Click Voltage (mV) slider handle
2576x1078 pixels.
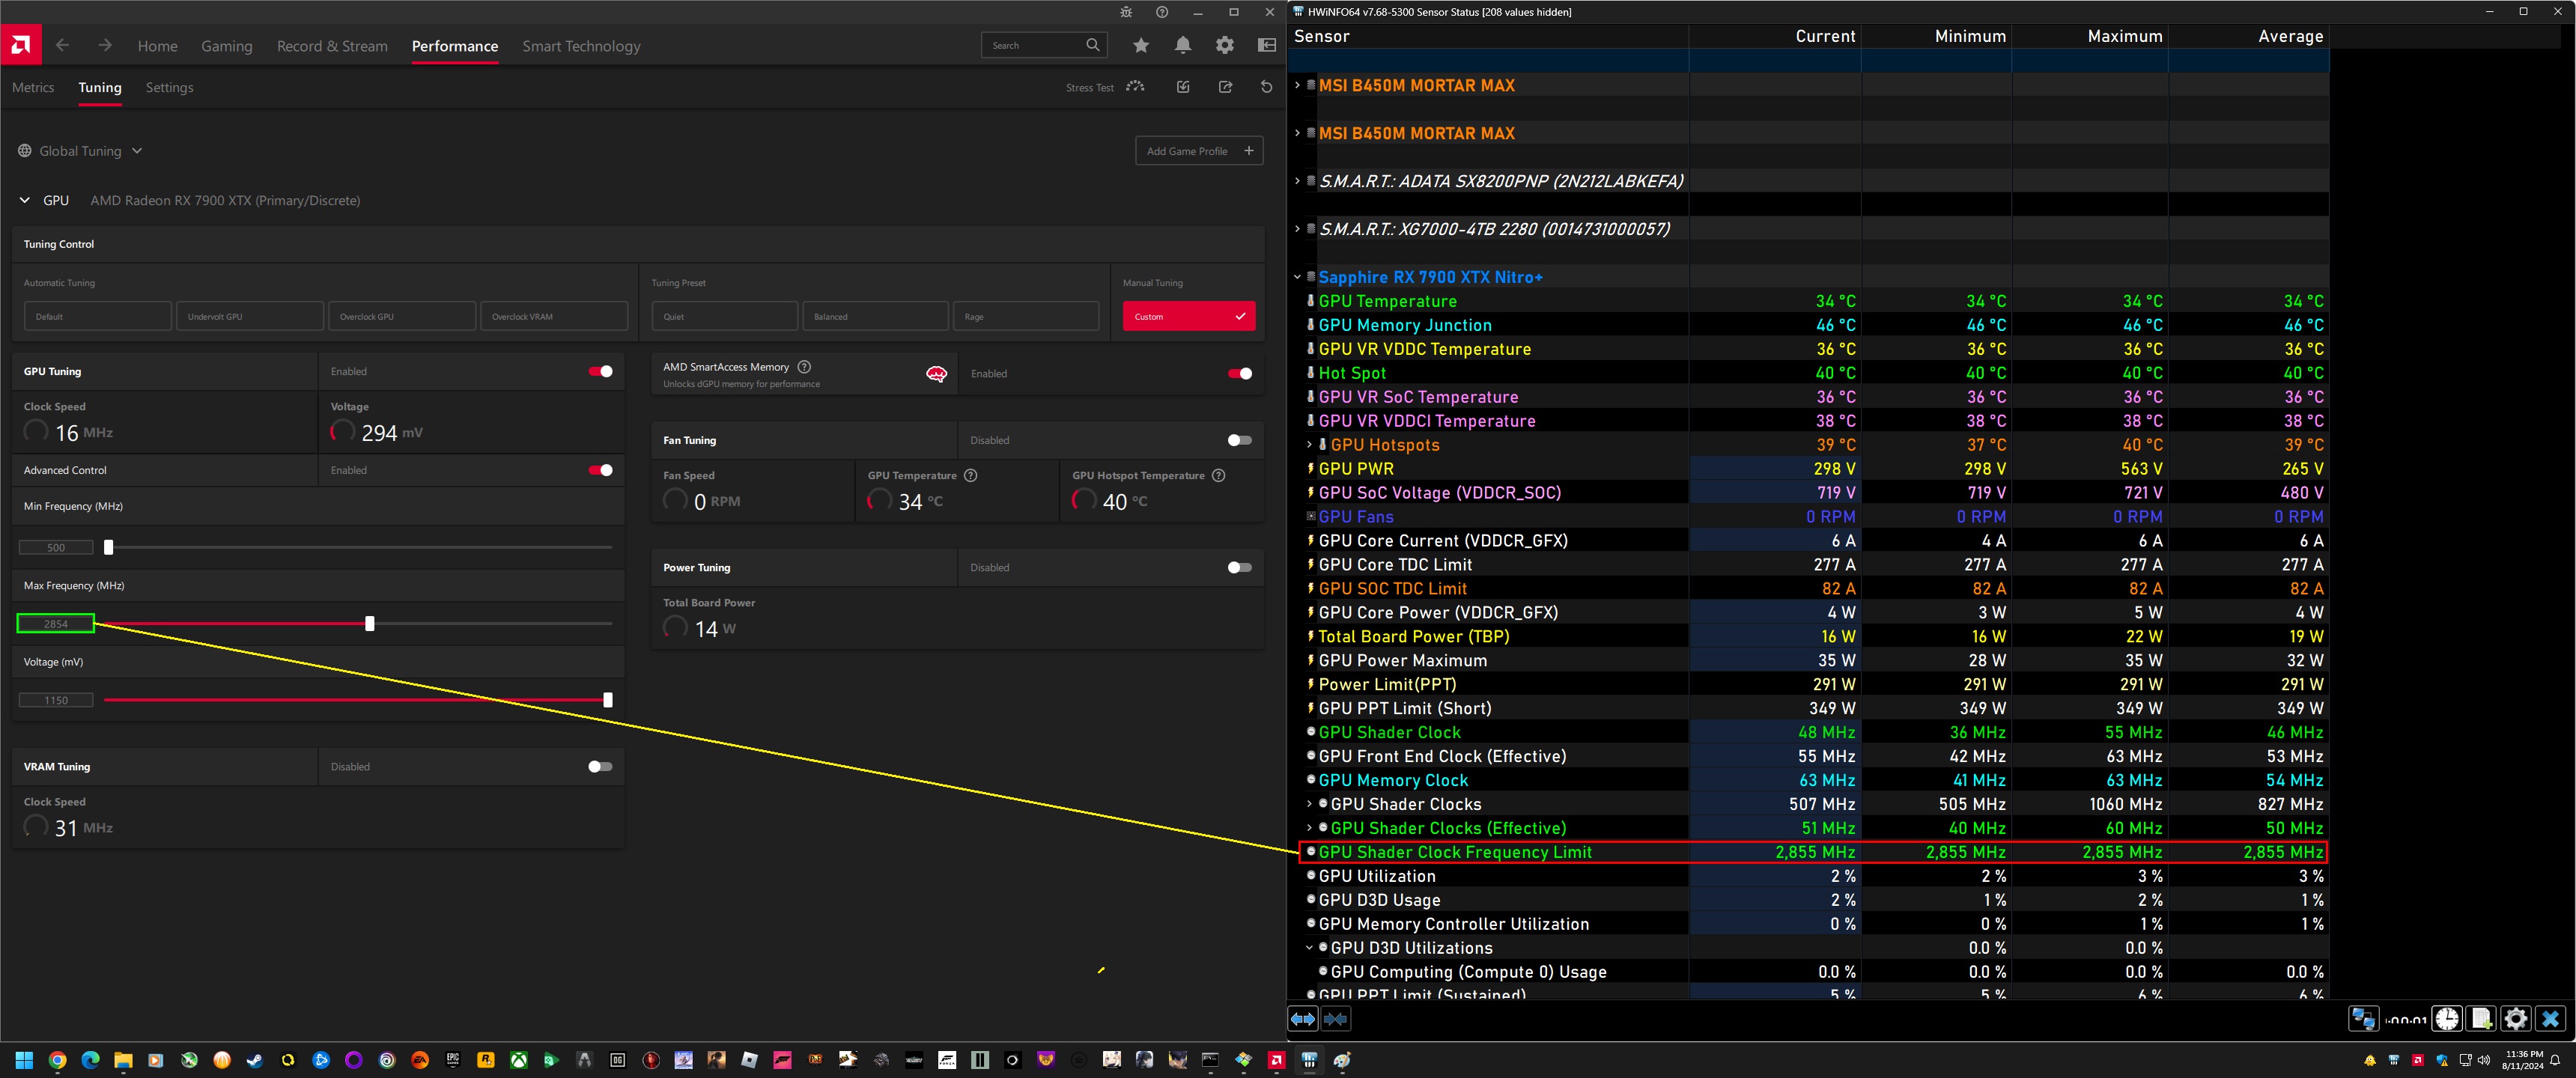pyautogui.click(x=608, y=700)
